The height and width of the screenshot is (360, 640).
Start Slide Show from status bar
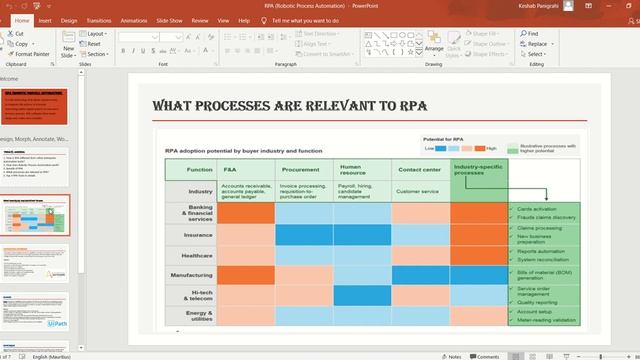(566, 357)
